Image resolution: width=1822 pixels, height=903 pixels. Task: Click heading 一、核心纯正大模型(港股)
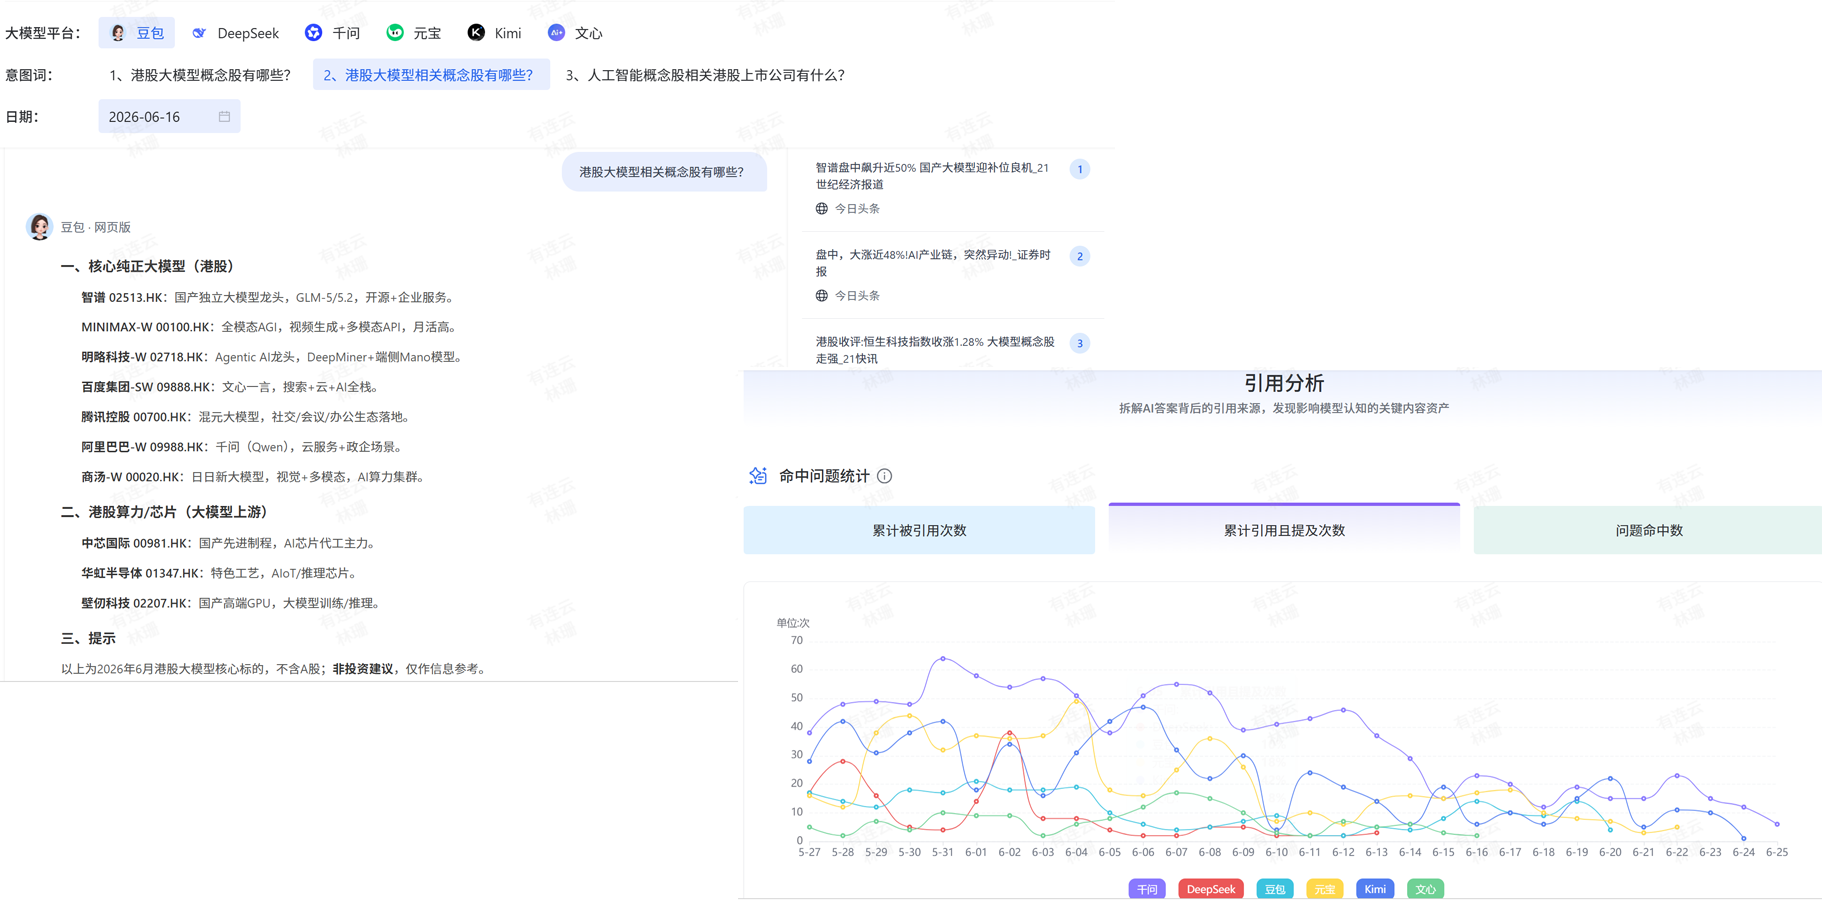pos(150,266)
